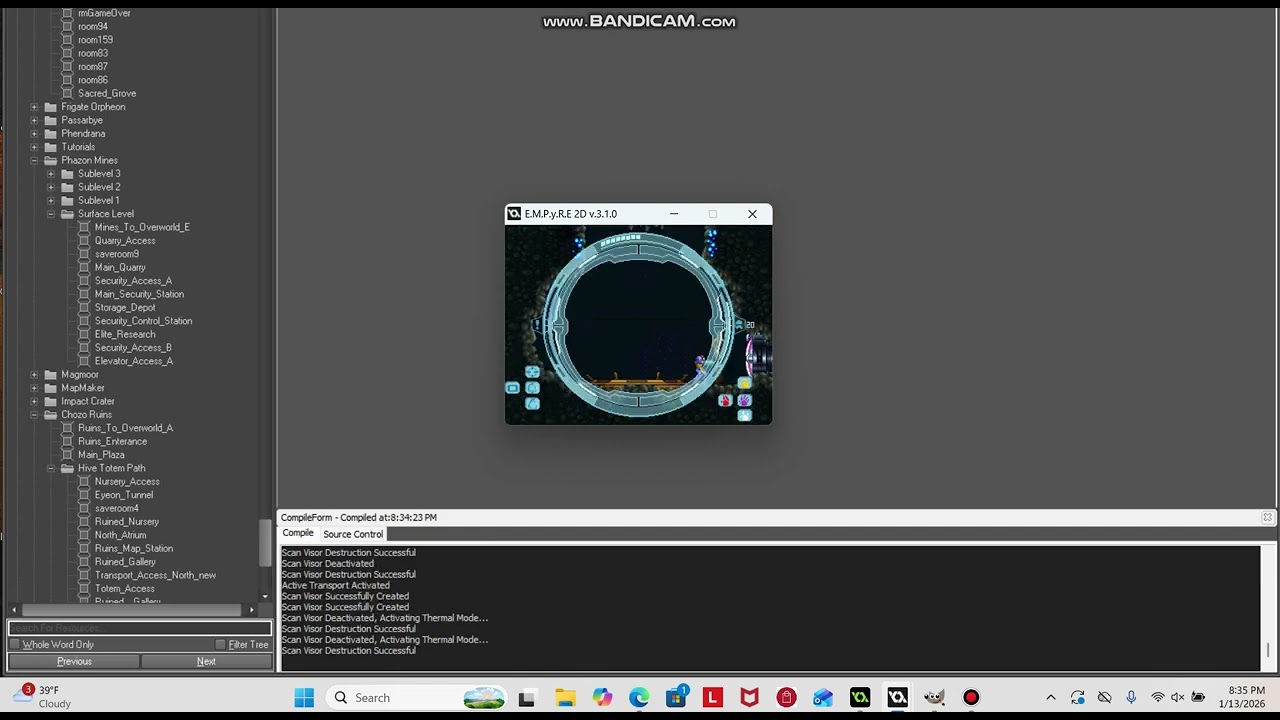Switch to the running E.M.P.y.R.E game taskbar icon

(x=897, y=697)
